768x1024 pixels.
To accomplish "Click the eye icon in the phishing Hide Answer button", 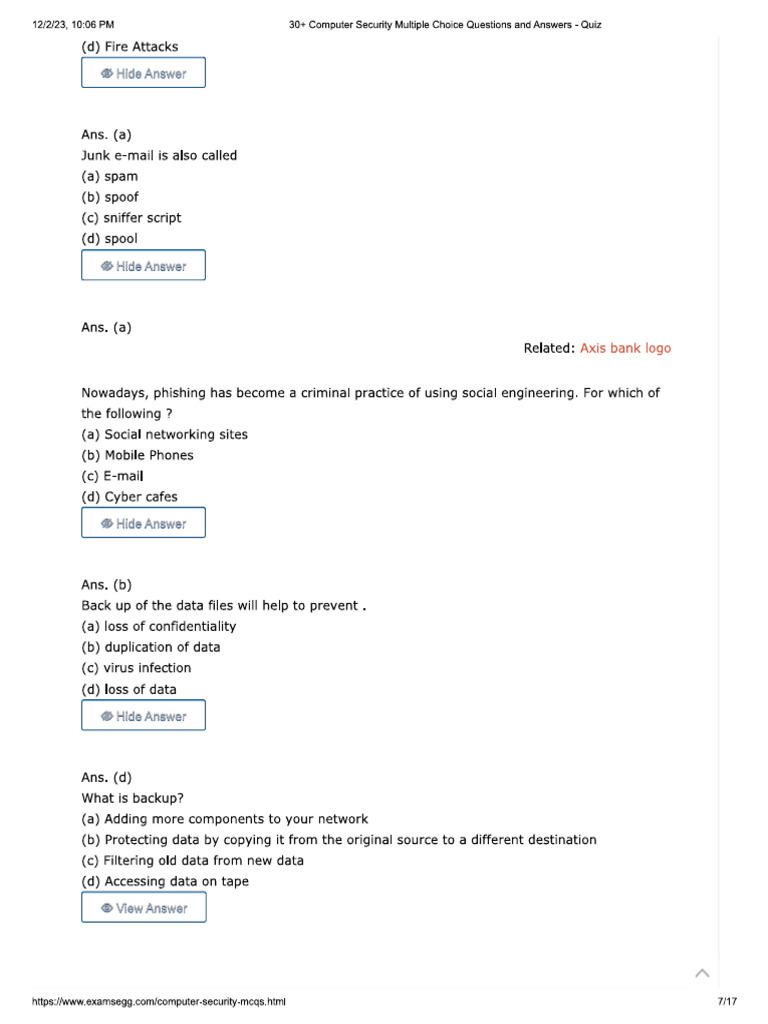I will [107, 524].
